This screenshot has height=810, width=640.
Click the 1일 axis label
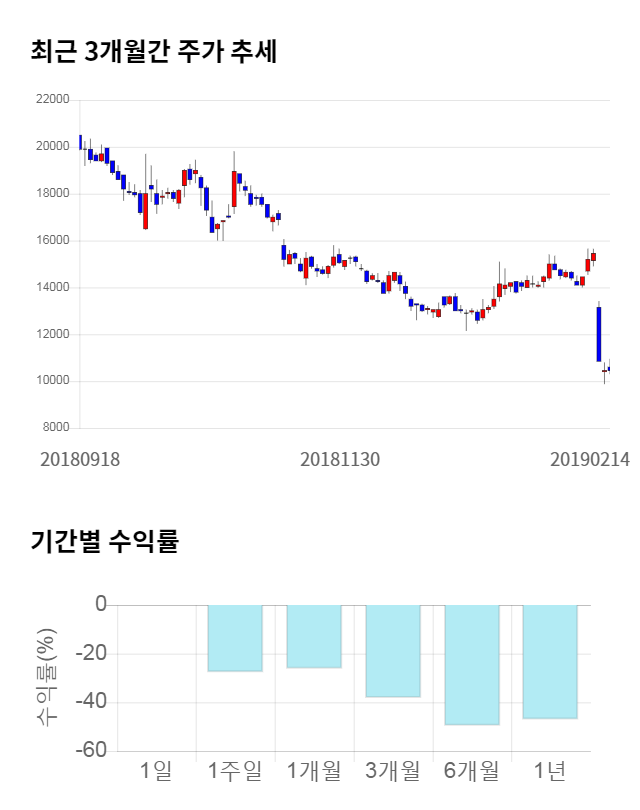tap(157, 771)
